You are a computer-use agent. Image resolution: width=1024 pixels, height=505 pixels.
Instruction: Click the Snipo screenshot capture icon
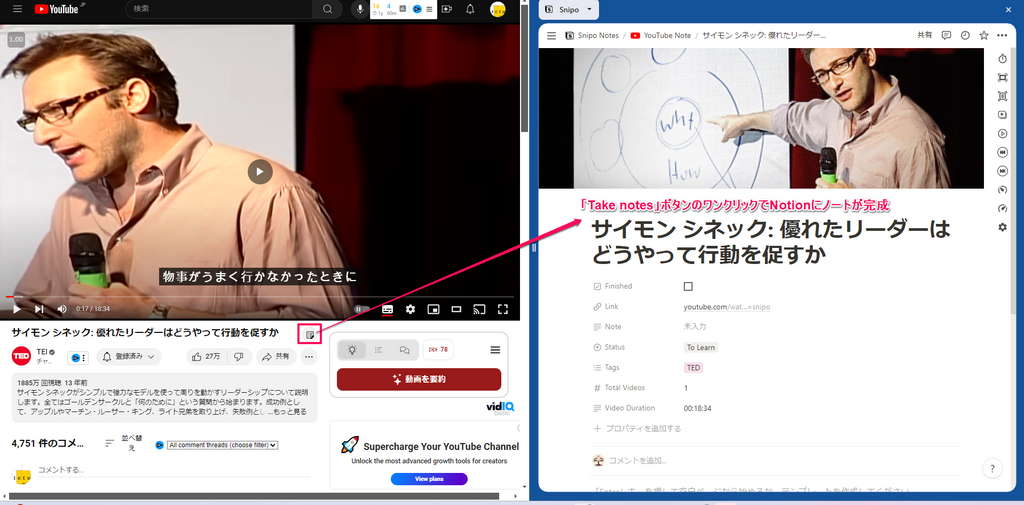1002,77
